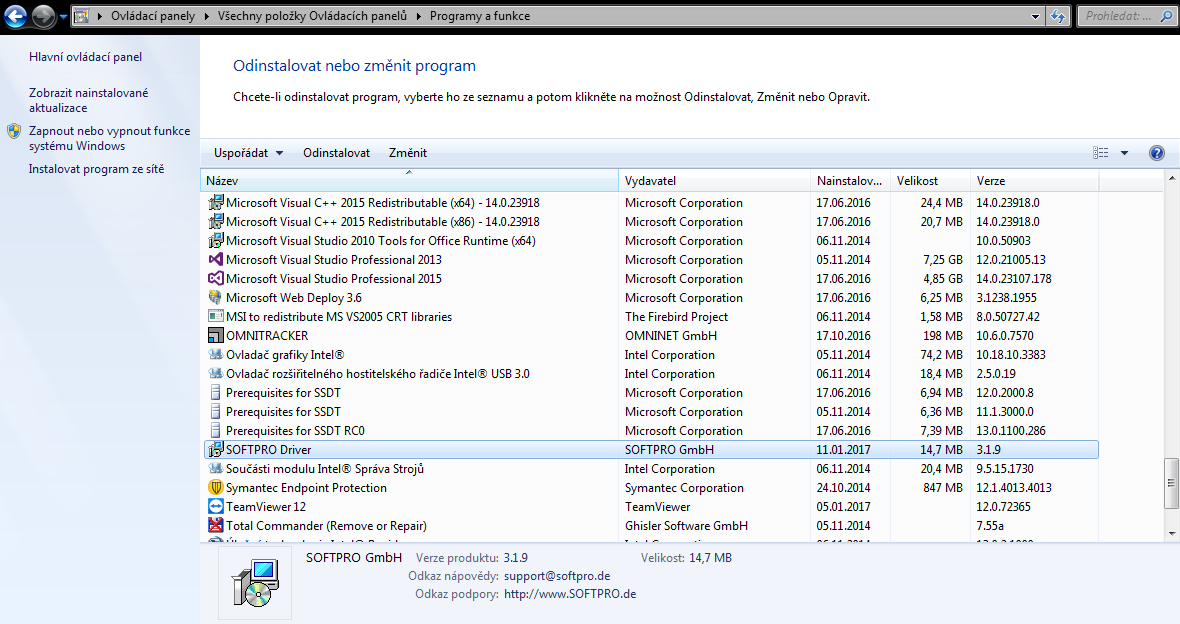The width and height of the screenshot is (1180, 624).
Task: Click version 14.0.23107.178
Action: (1014, 279)
